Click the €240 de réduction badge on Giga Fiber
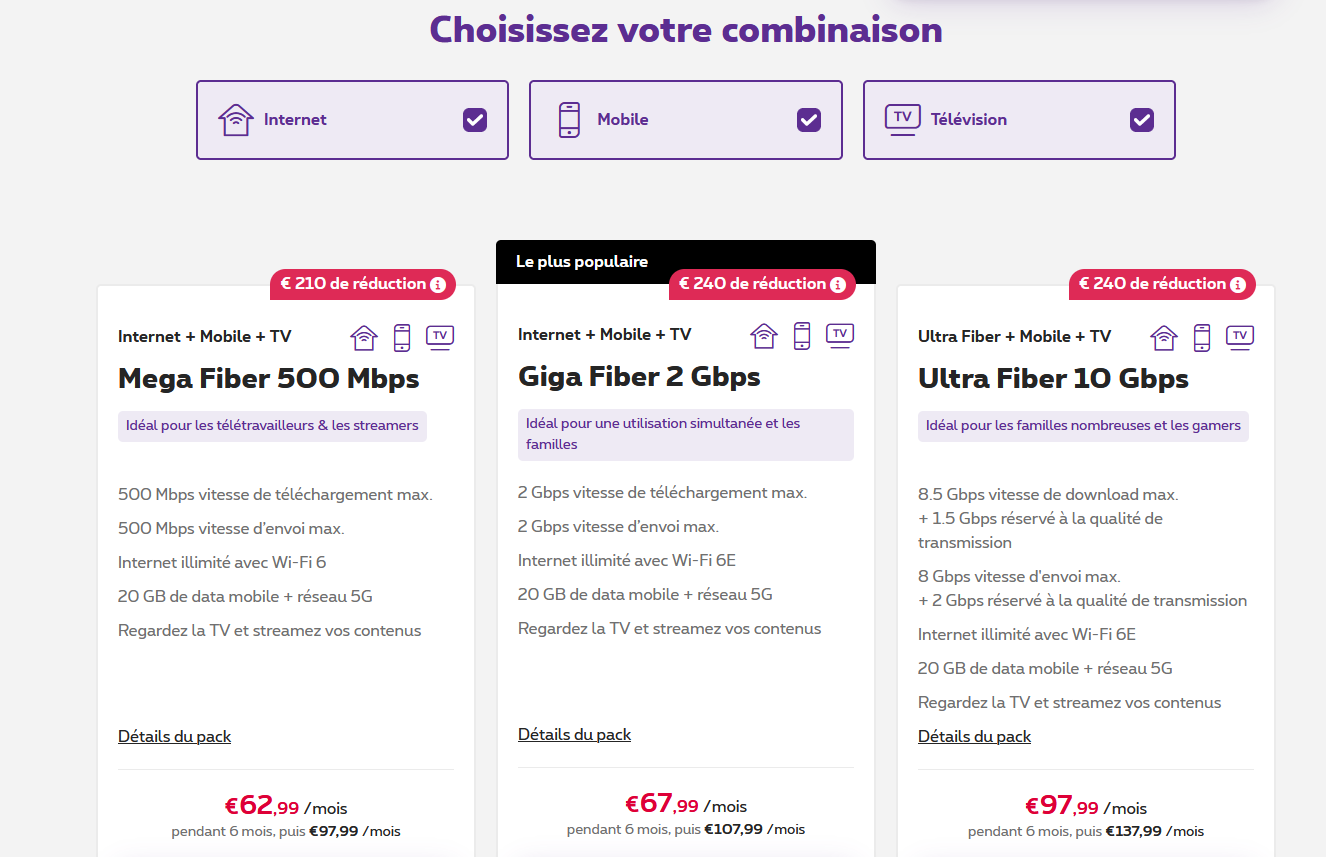1326x857 pixels. pyautogui.click(x=752, y=284)
